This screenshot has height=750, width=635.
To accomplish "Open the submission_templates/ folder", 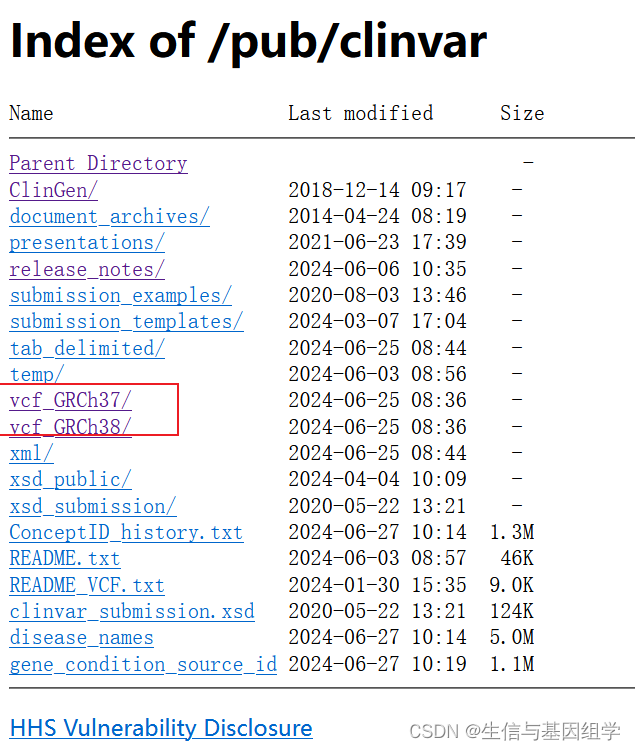I will click(x=126, y=322).
